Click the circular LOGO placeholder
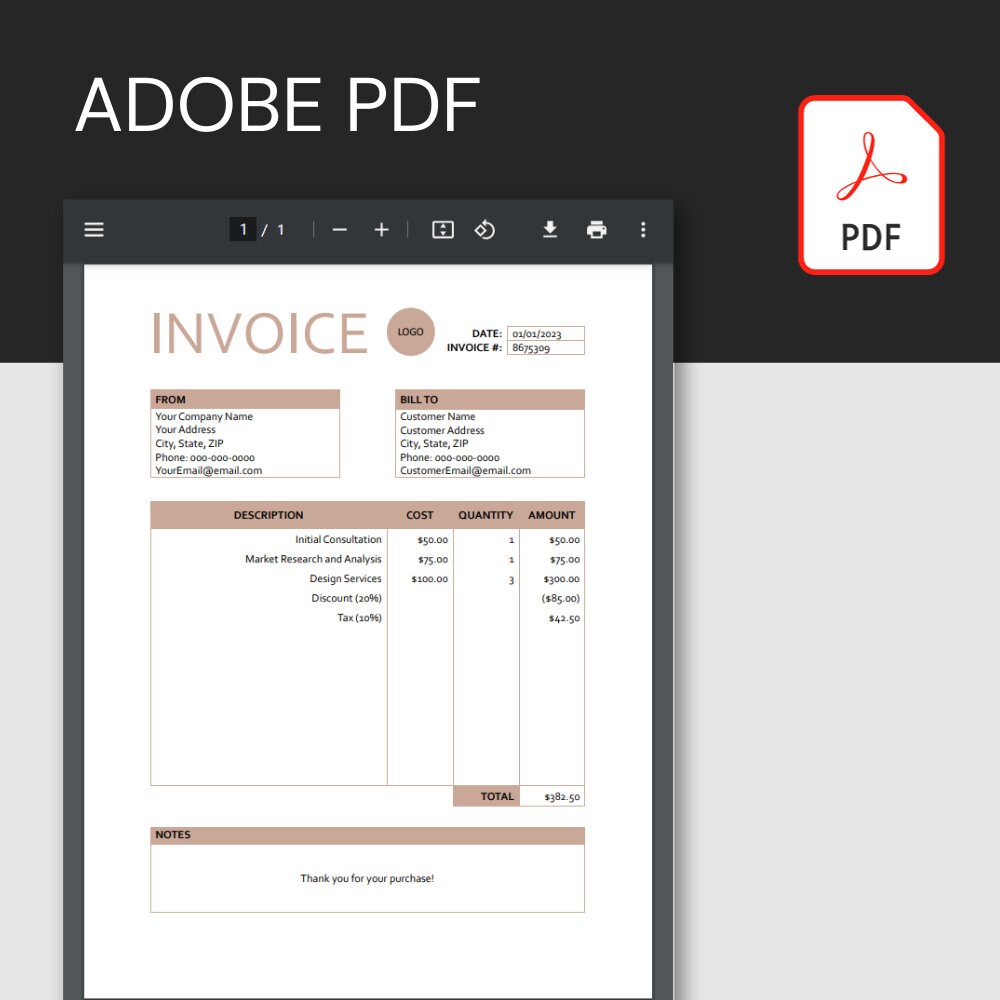The image size is (1000, 1000). click(410, 332)
